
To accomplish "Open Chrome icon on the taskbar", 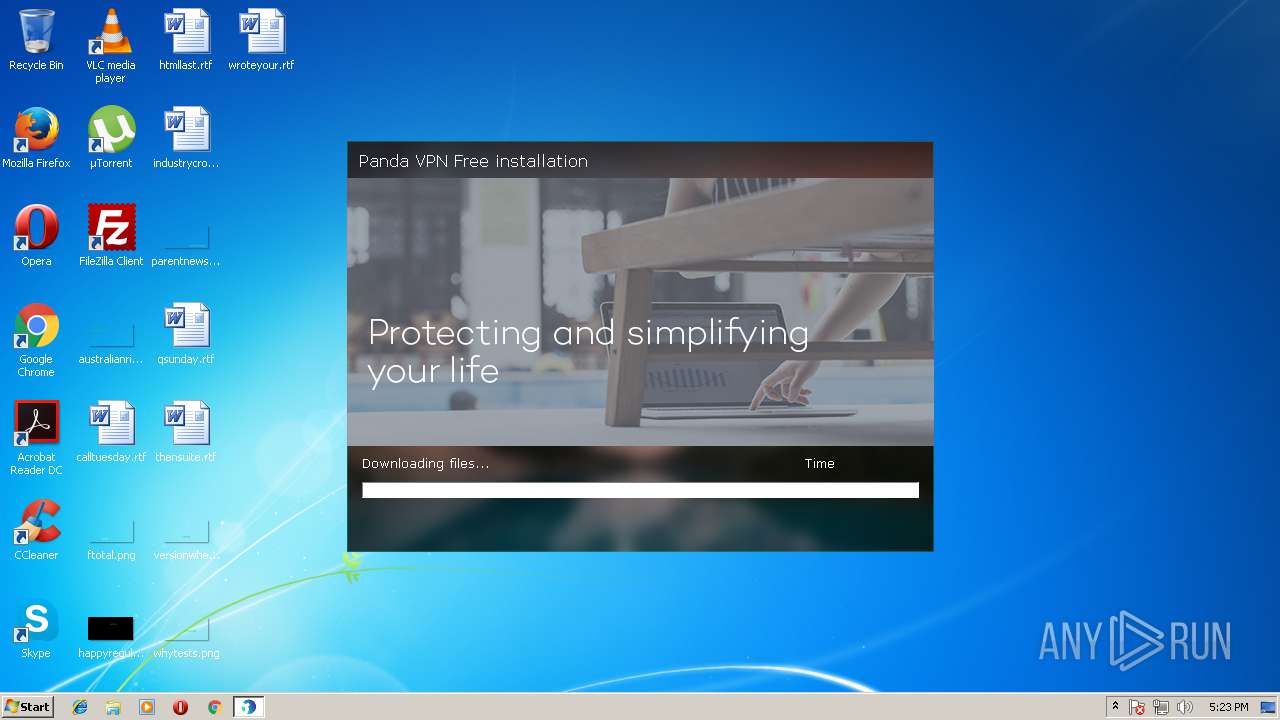I will pyautogui.click(x=214, y=707).
